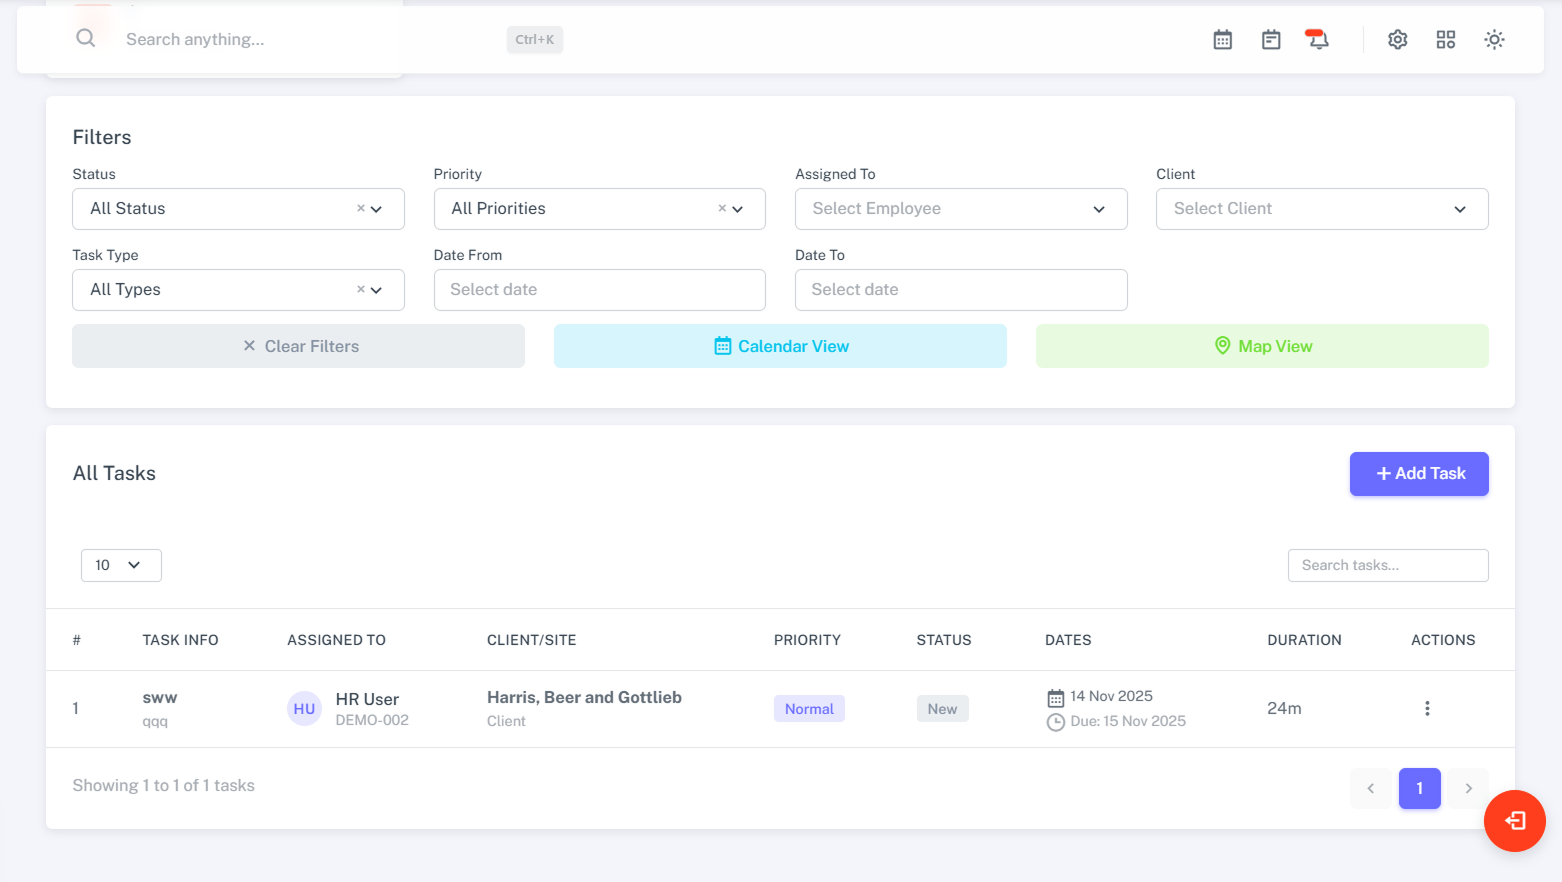Open actions menu for task sww
Image resolution: width=1562 pixels, height=882 pixels.
point(1426,708)
